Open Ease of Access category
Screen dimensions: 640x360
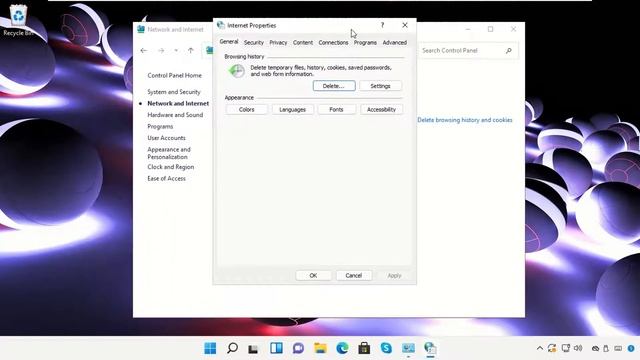click(166, 178)
